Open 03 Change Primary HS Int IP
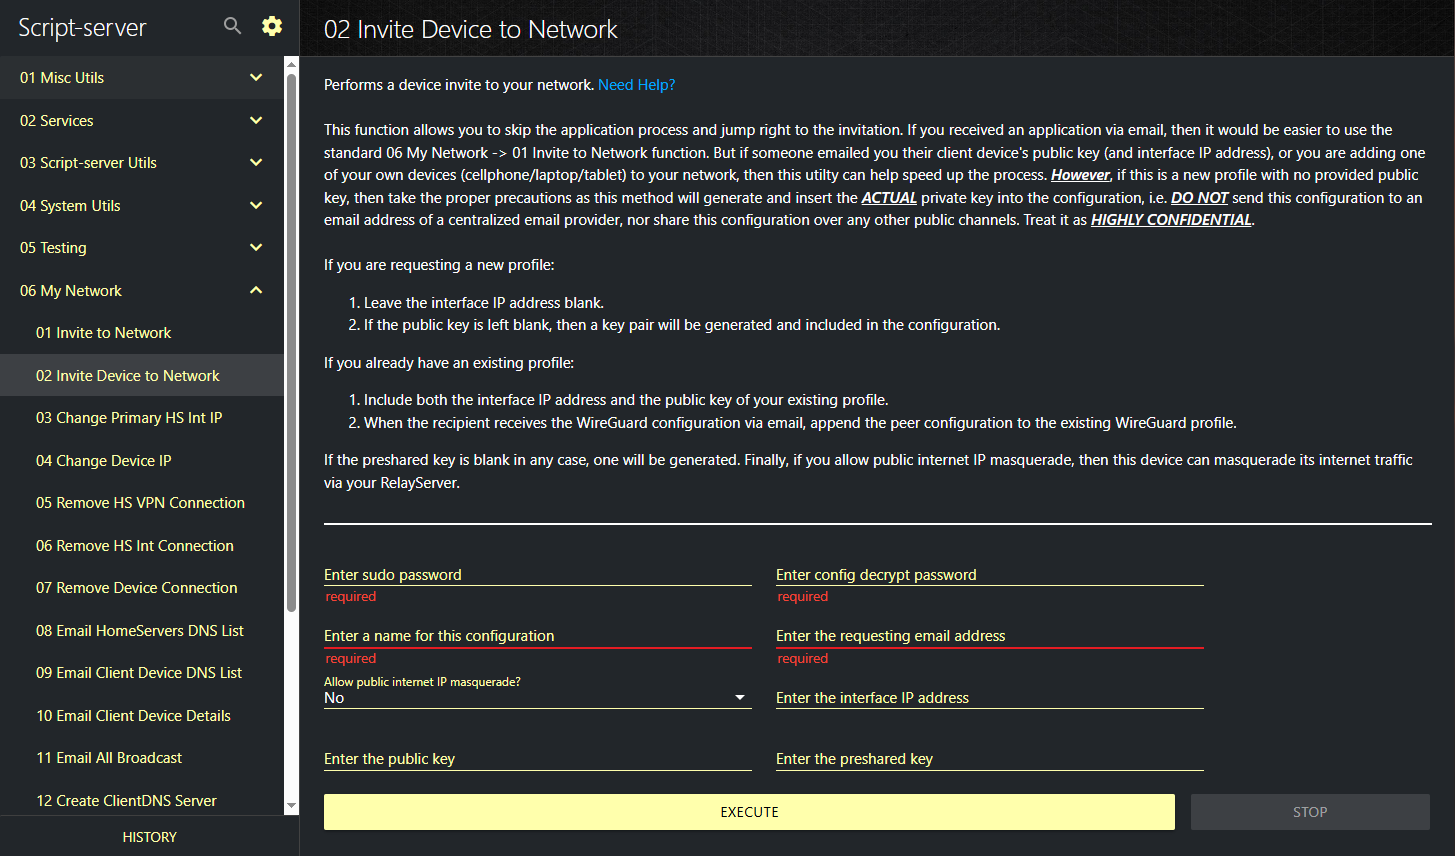 pos(129,418)
